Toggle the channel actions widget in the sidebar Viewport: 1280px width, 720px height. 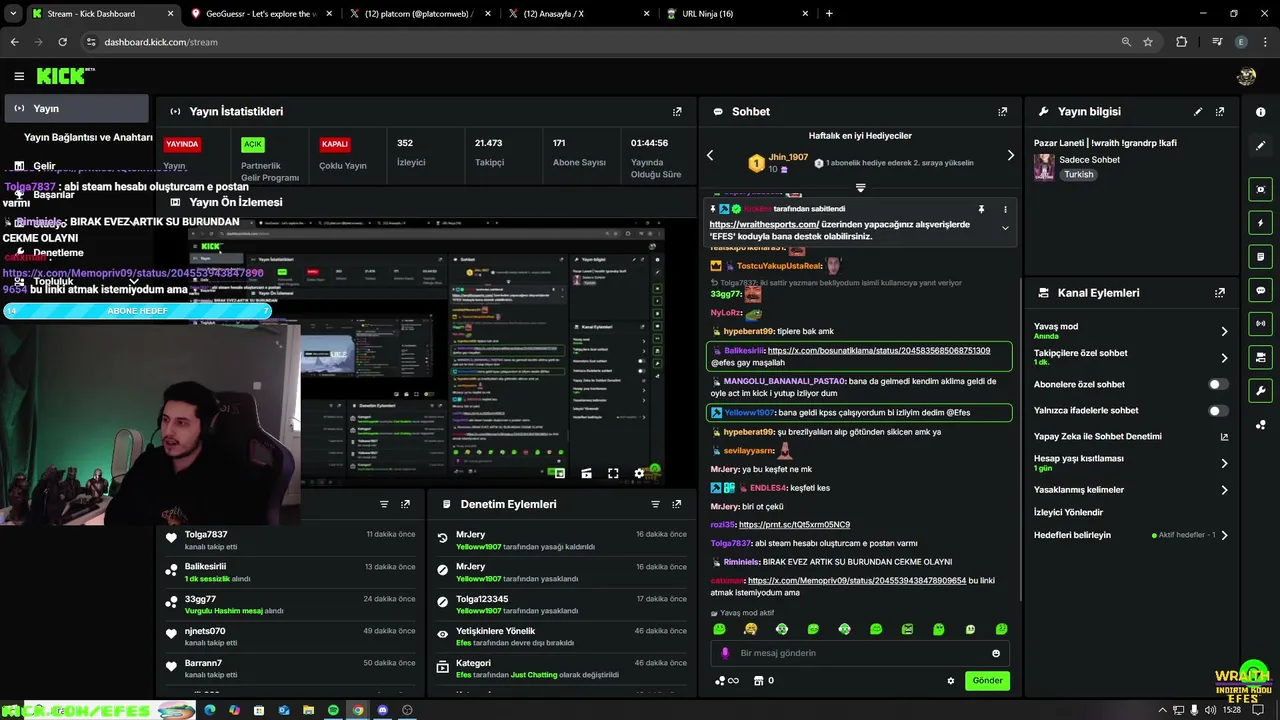pos(1261,357)
